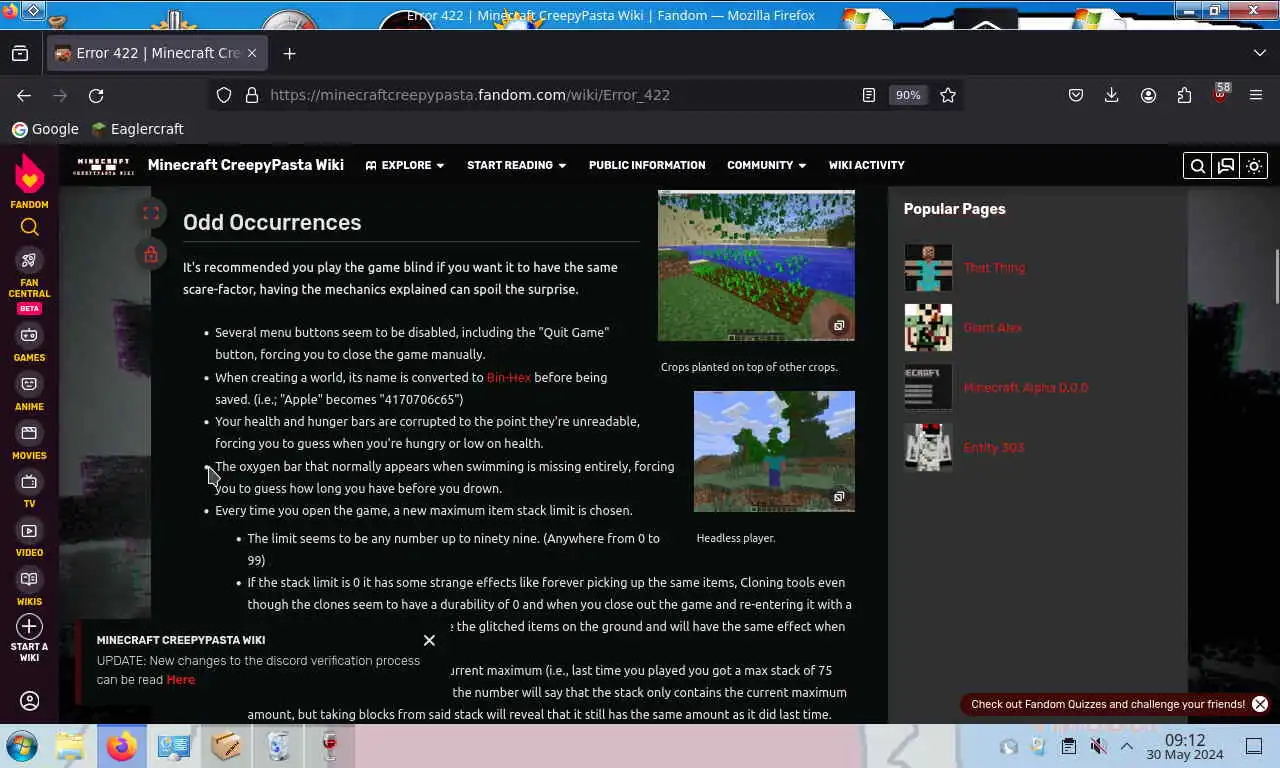Close the Fandom Quizzes banner
The width and height of the screenshot is (1280, 768).
tap(1260, 704)
